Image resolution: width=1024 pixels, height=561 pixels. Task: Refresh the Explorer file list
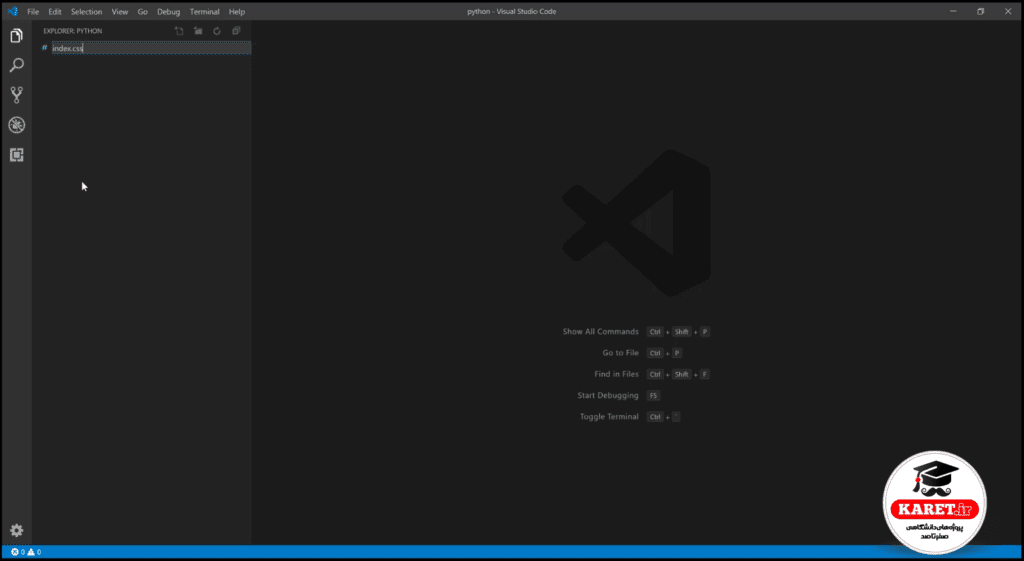pyautogui.click(x=217, y=31)
